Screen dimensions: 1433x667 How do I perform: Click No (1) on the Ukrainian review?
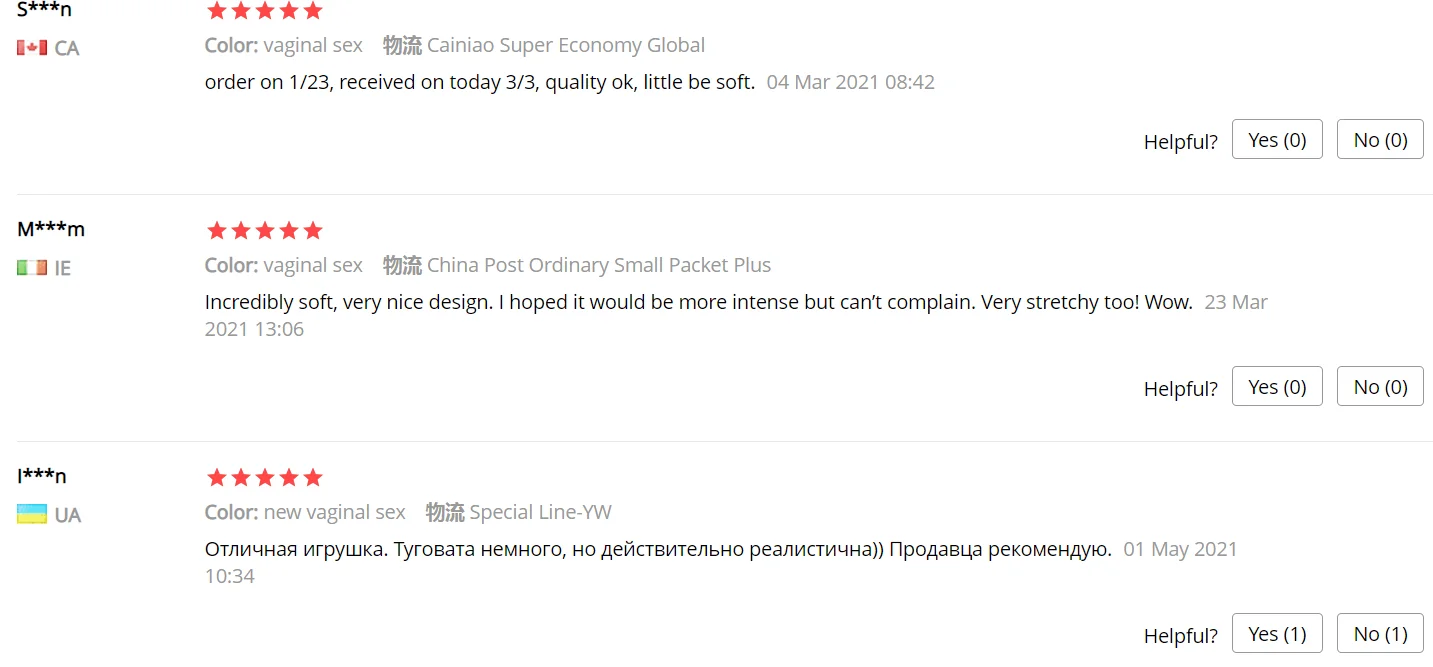pyautogui.click(x=1379, y=634)
